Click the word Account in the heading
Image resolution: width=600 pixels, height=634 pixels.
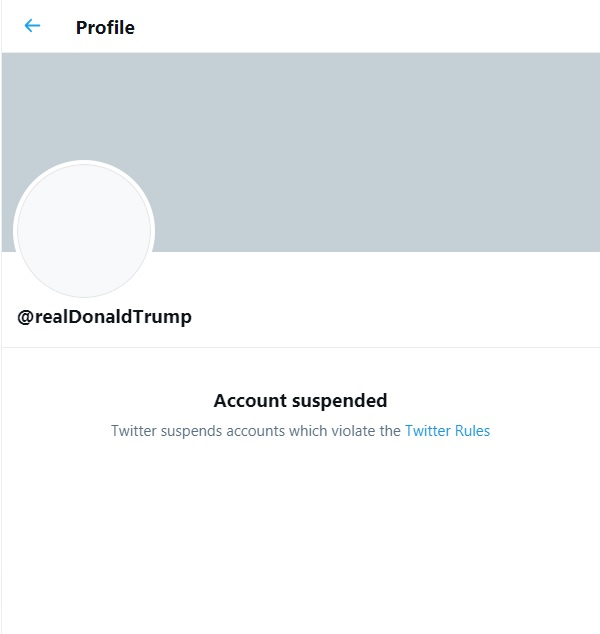click(x=251, y=401)
